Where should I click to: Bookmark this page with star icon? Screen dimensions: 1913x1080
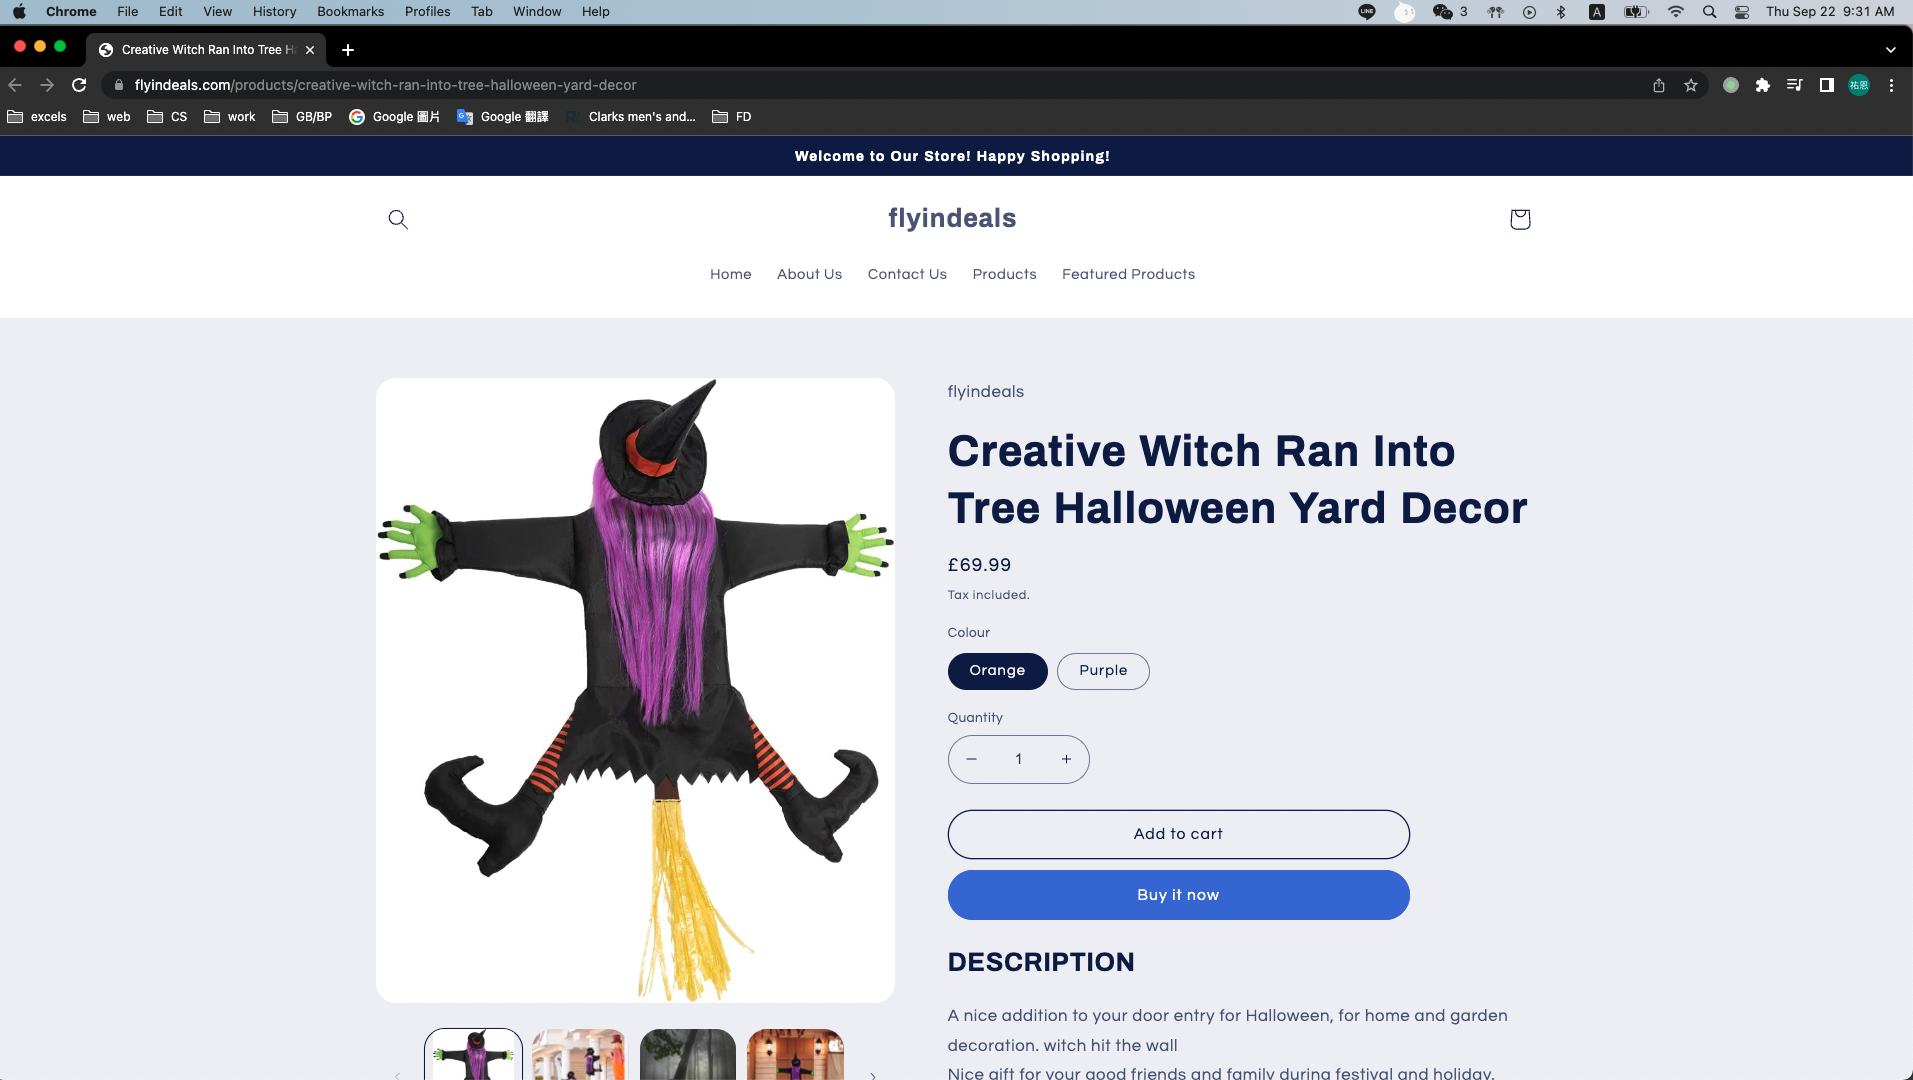click(x=1691, y=85)
